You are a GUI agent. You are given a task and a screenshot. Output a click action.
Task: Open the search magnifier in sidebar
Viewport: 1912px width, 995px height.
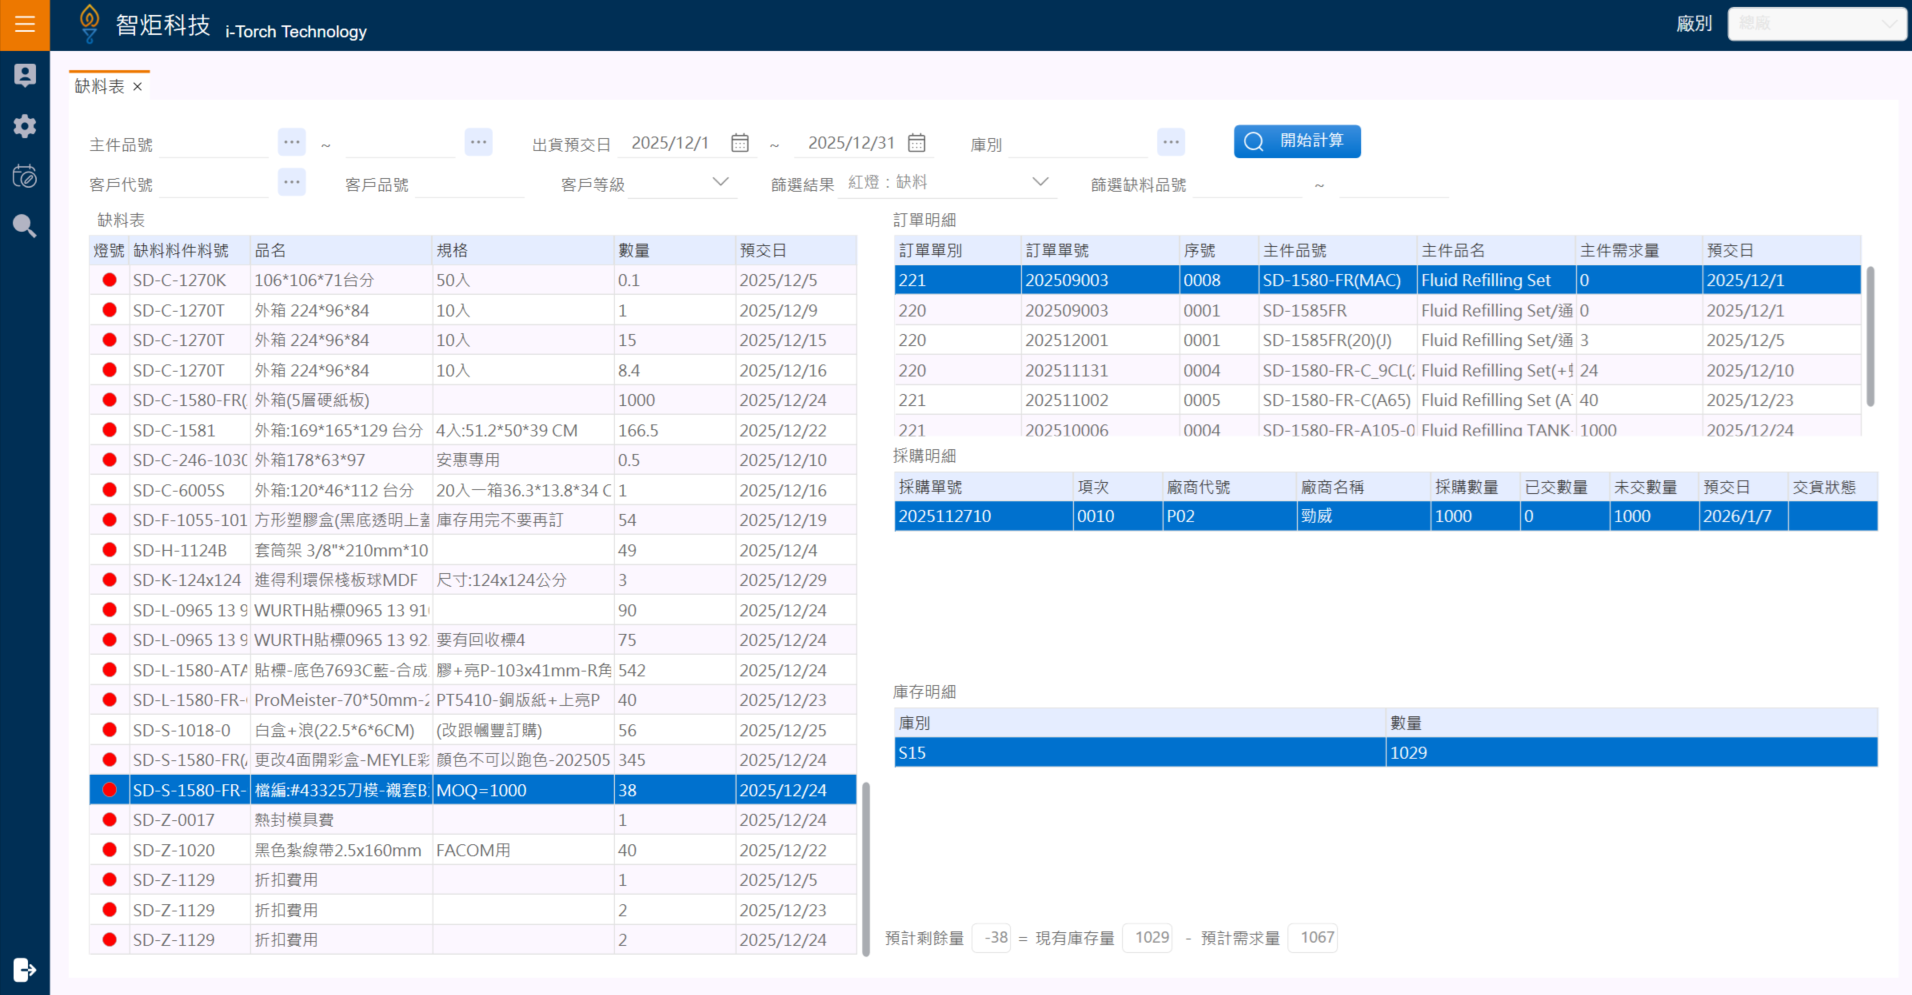click(x=25, y=226)
